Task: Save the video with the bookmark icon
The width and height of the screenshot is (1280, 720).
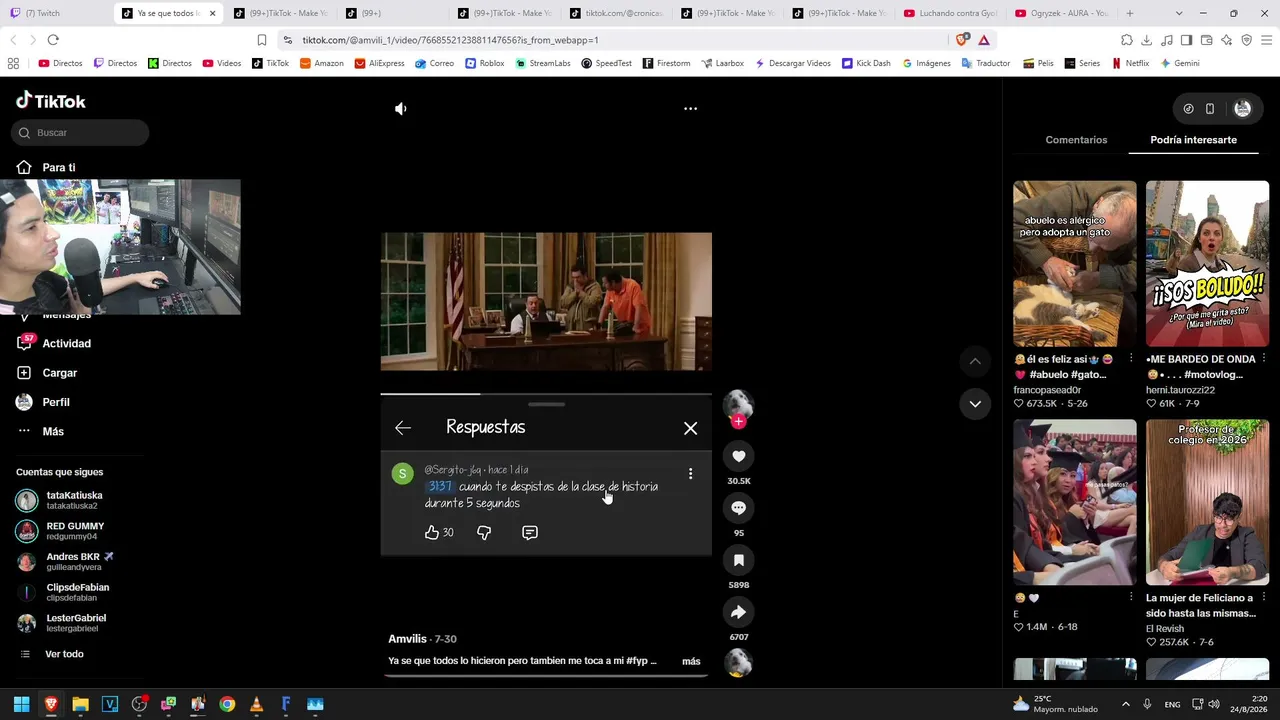Action: tap(739, 560)
